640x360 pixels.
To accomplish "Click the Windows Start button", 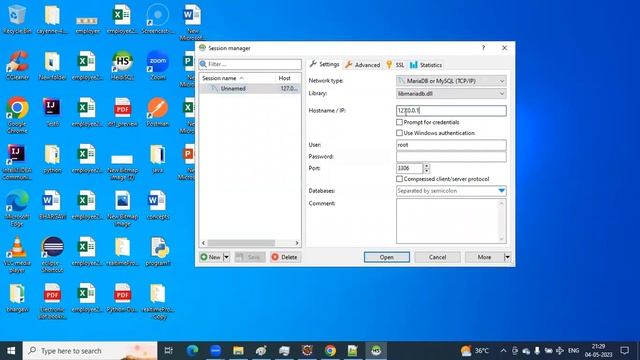I will (11, 351).
